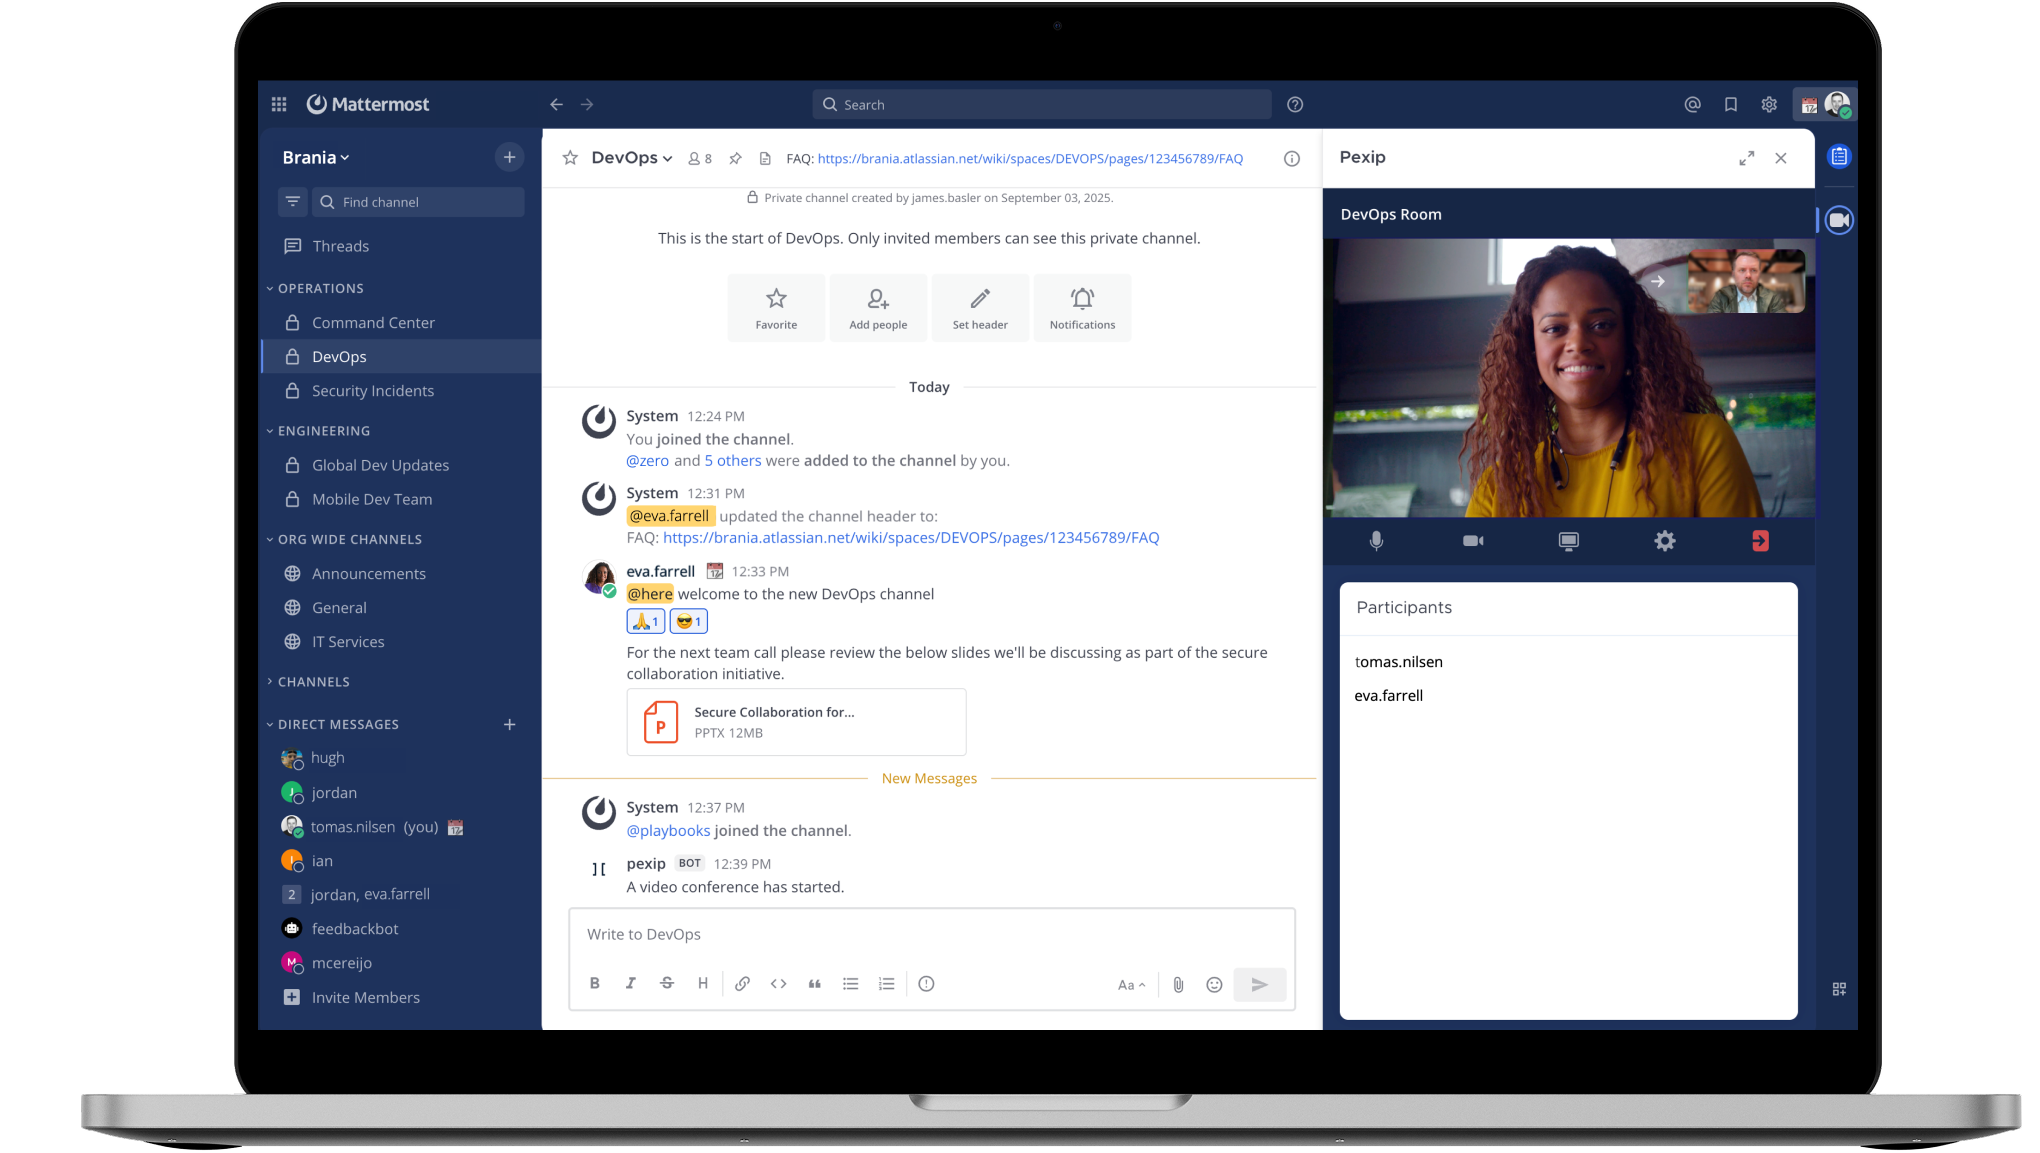This screenshot has height=1153, width=2040.
Task: Click the Add people button
Action: click(x=878, y=307)
